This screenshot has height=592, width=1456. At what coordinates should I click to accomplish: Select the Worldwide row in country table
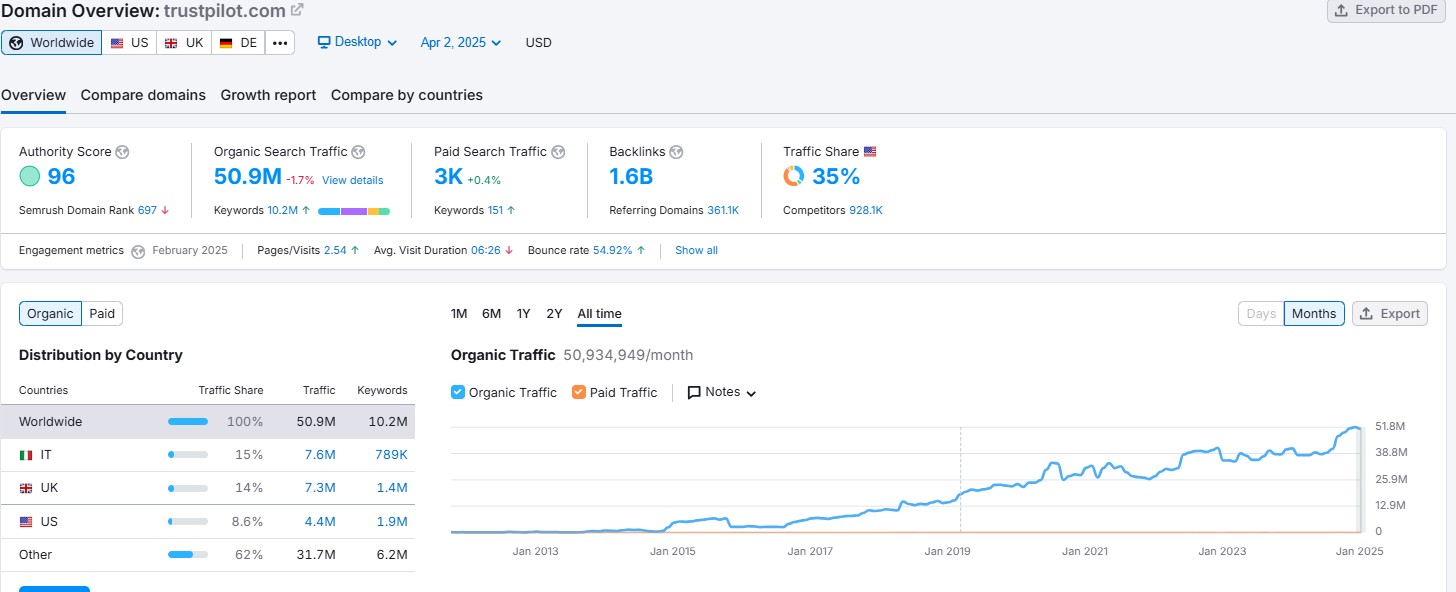[x=208, y=422]
